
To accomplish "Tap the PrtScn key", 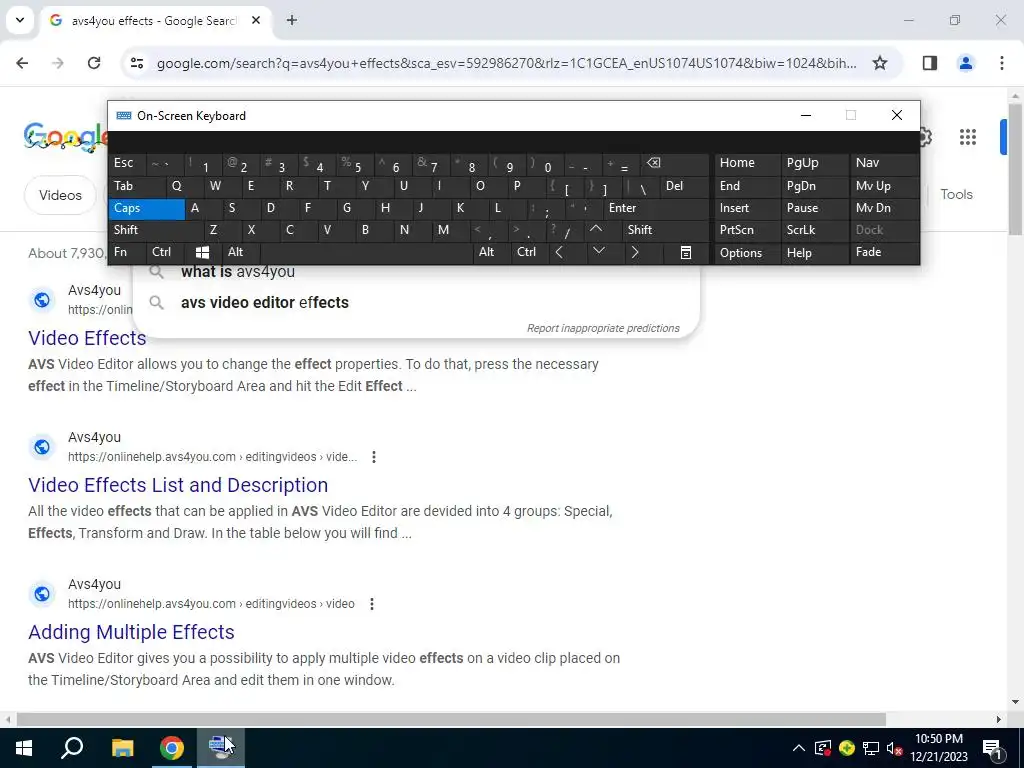I will click(747, 230).
